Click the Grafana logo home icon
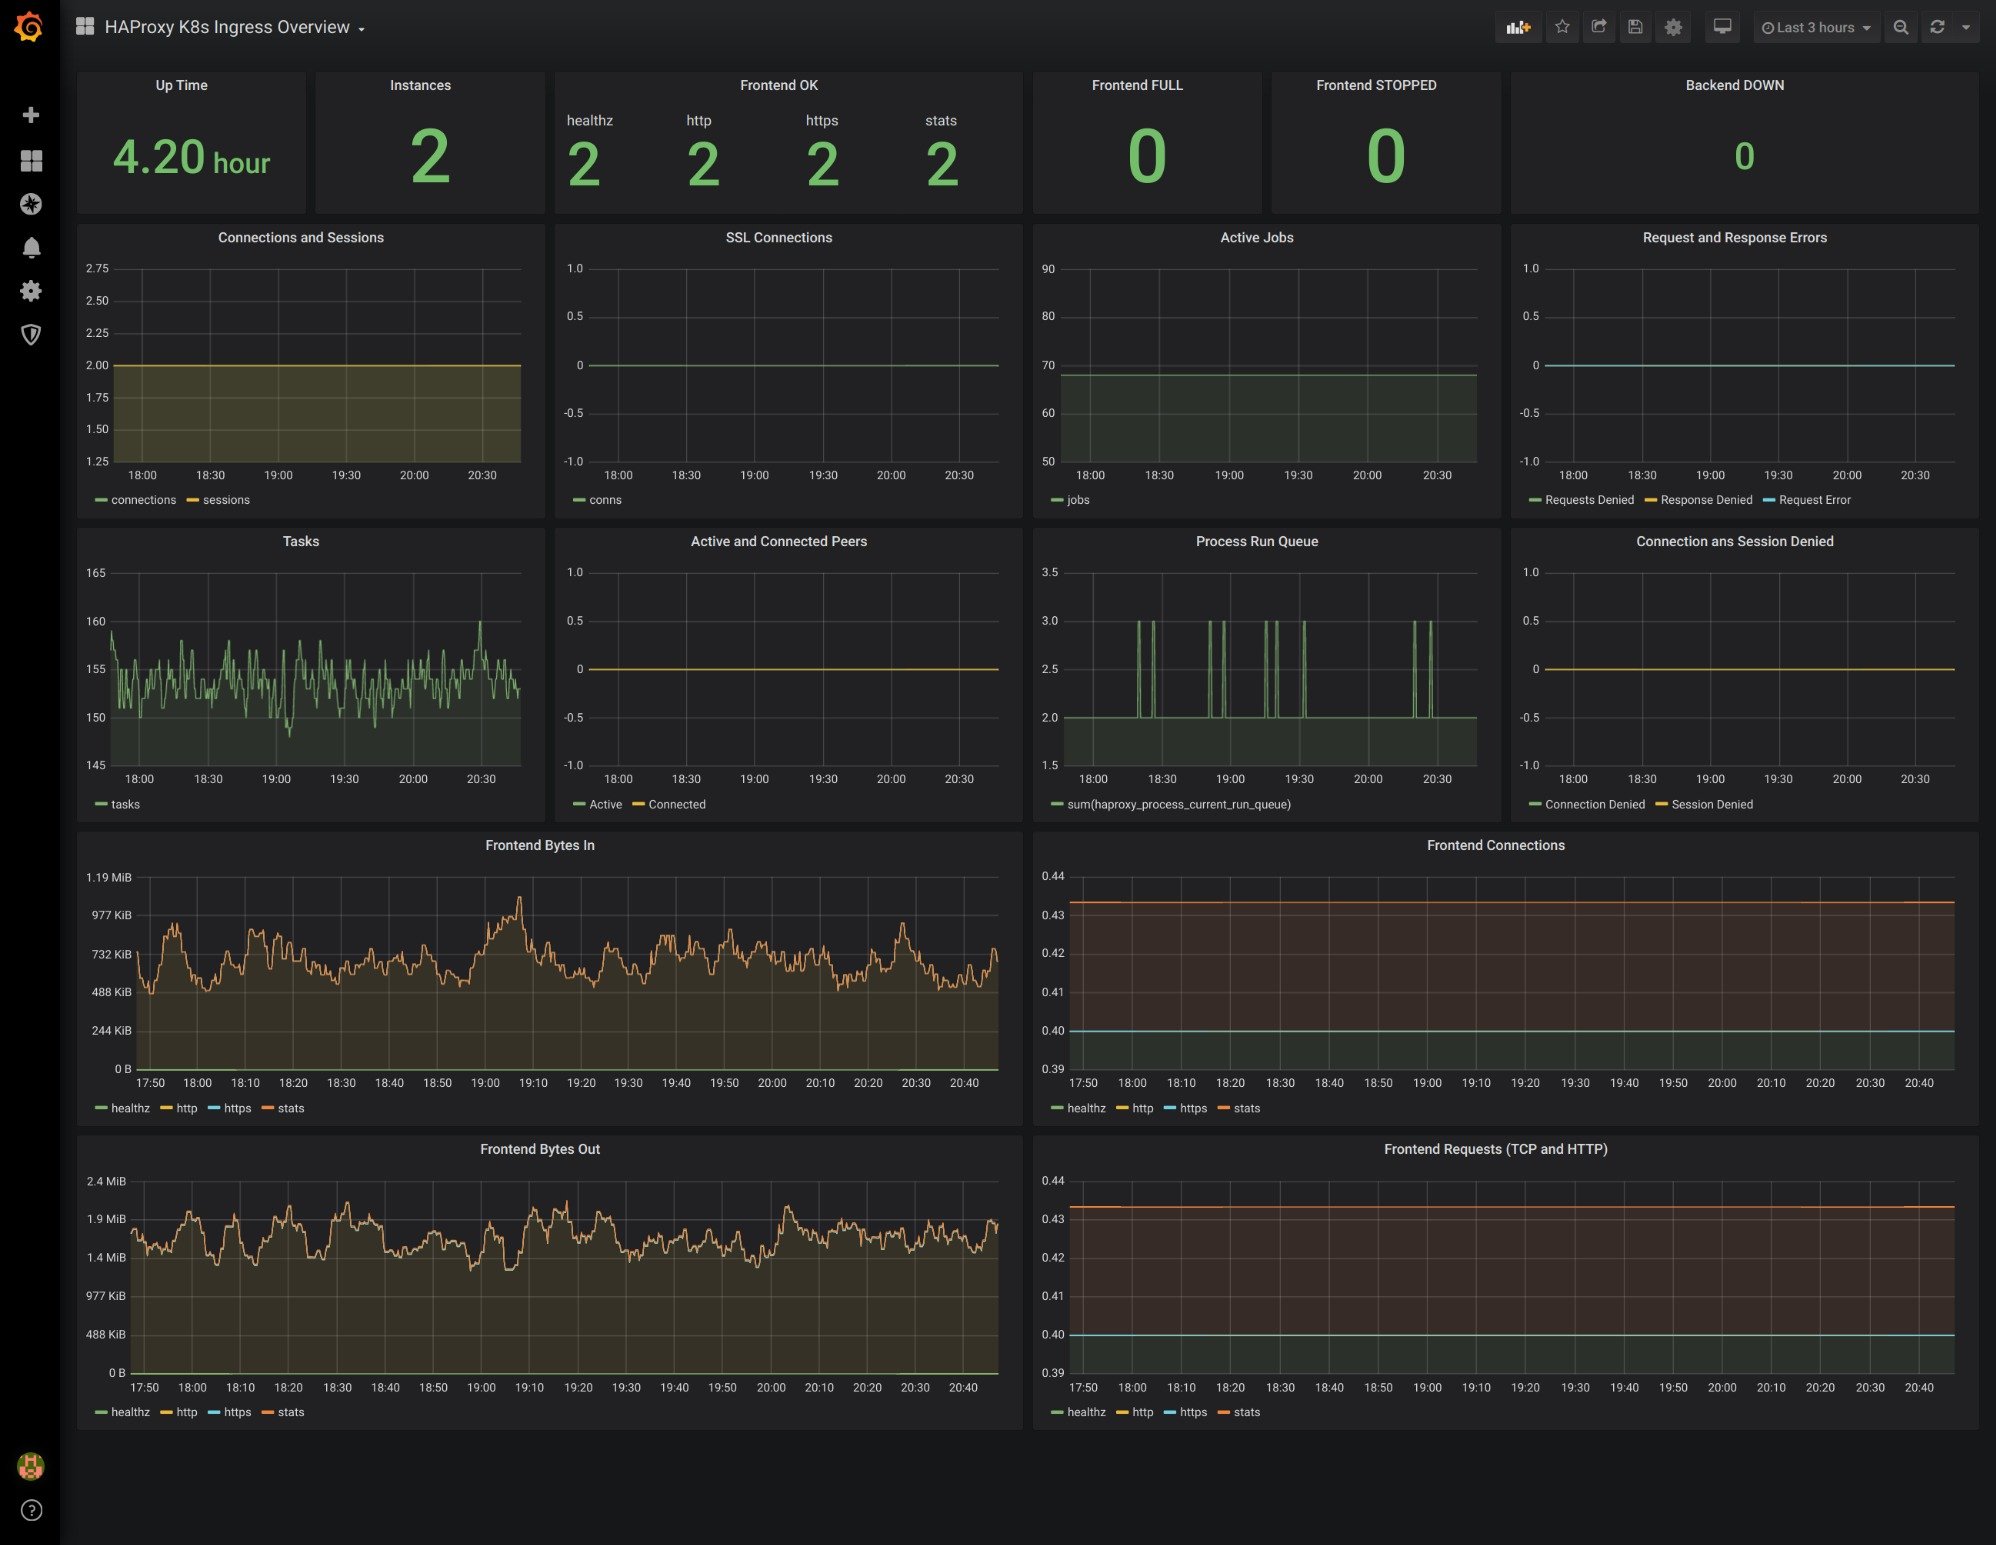Image resolution: width=1996 pixels, height=1545 pixels. [x=29, y=27]
